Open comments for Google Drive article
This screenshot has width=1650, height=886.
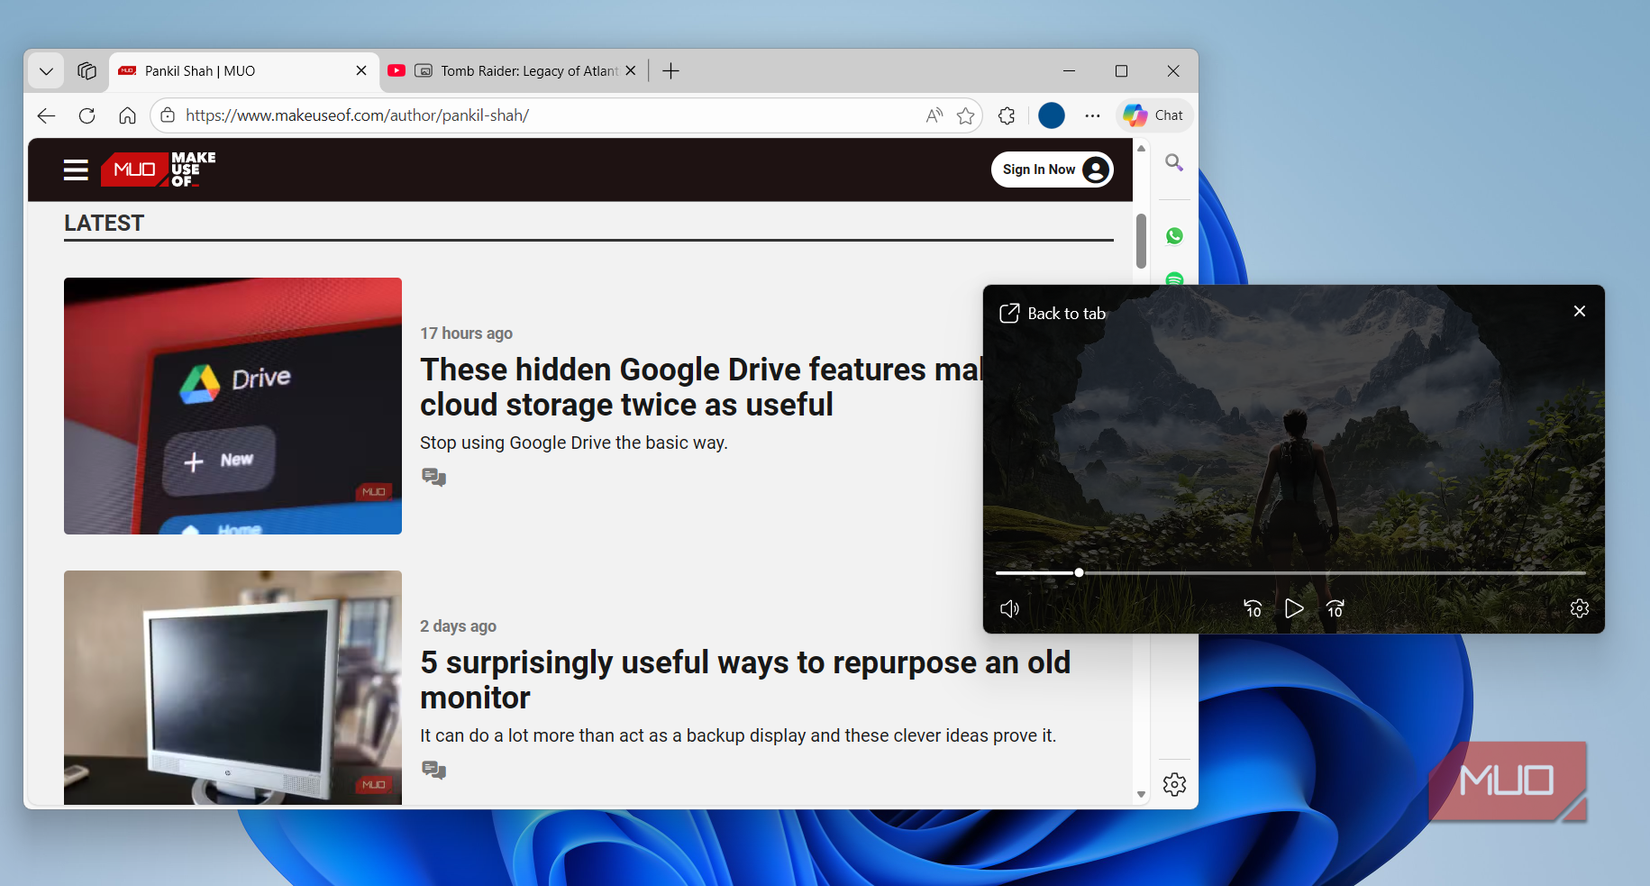point(434,477)
